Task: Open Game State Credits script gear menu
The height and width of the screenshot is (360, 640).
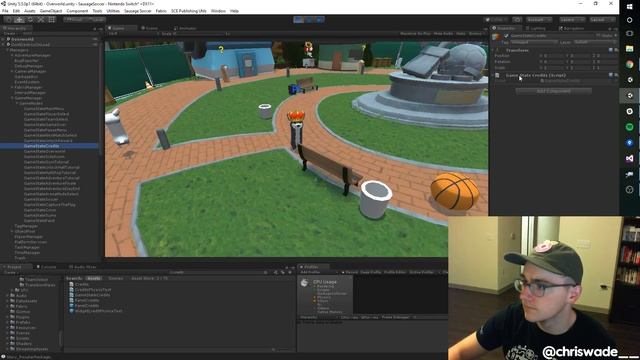Action: pyautogui.click(x=616, y=75)
